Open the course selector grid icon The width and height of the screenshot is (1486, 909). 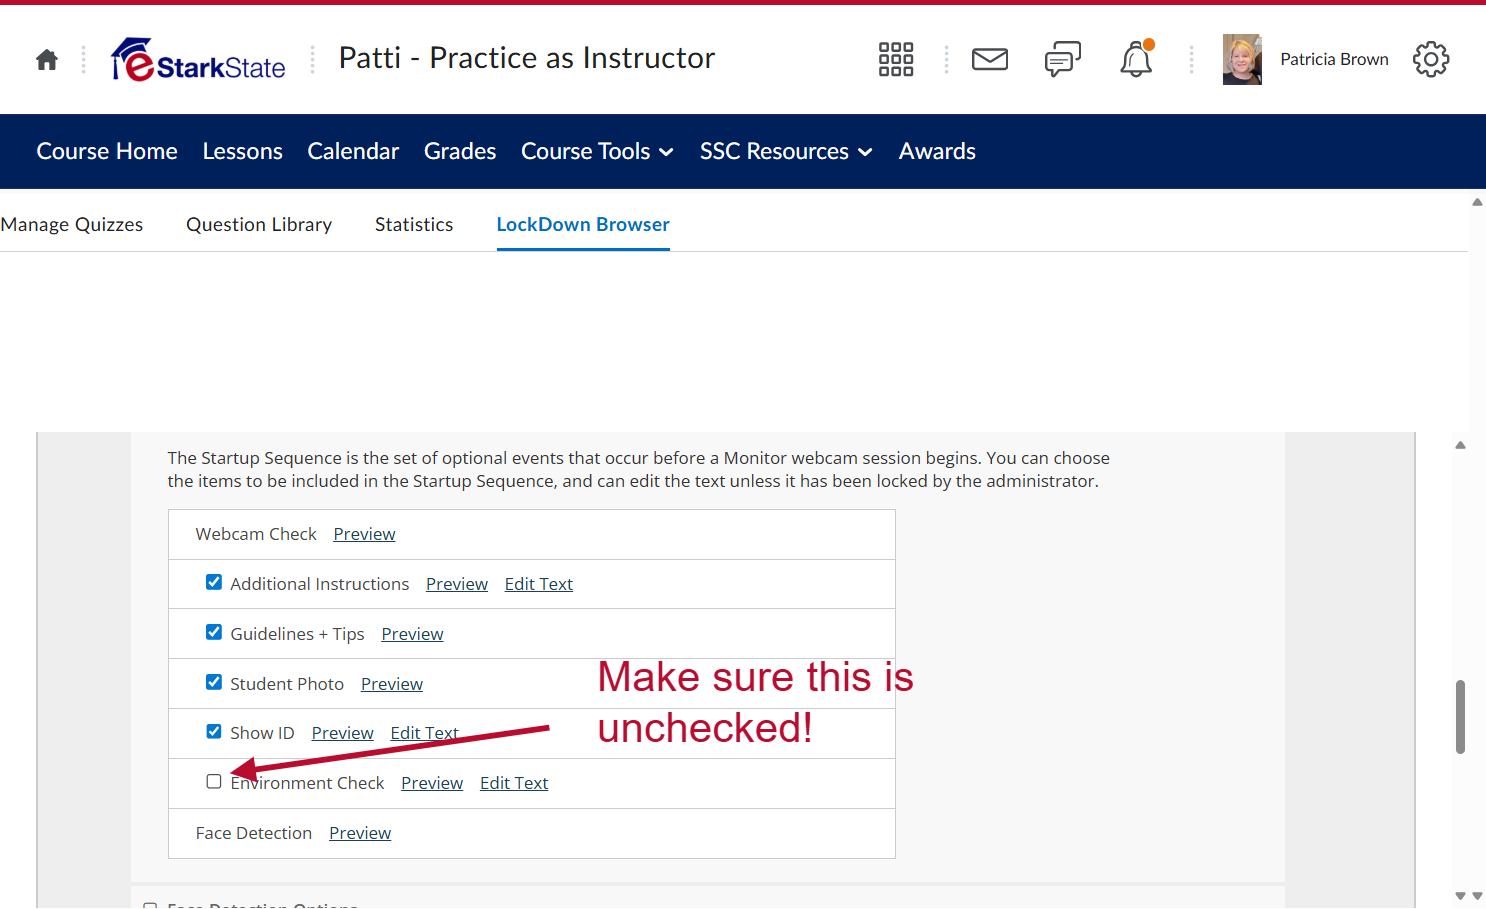coord(896,60)
